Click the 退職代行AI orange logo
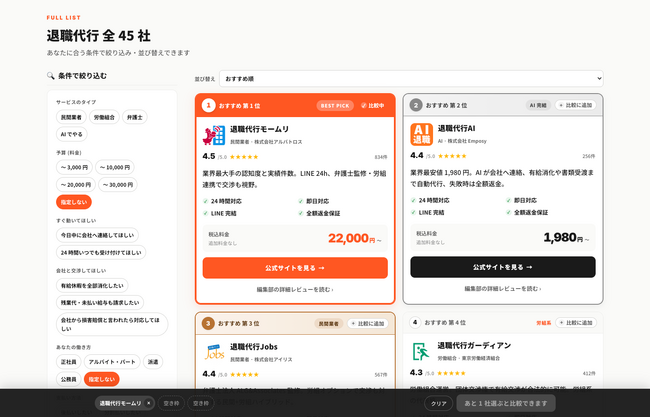This screenshot has height=417, width=650. [x=422, y=134]
